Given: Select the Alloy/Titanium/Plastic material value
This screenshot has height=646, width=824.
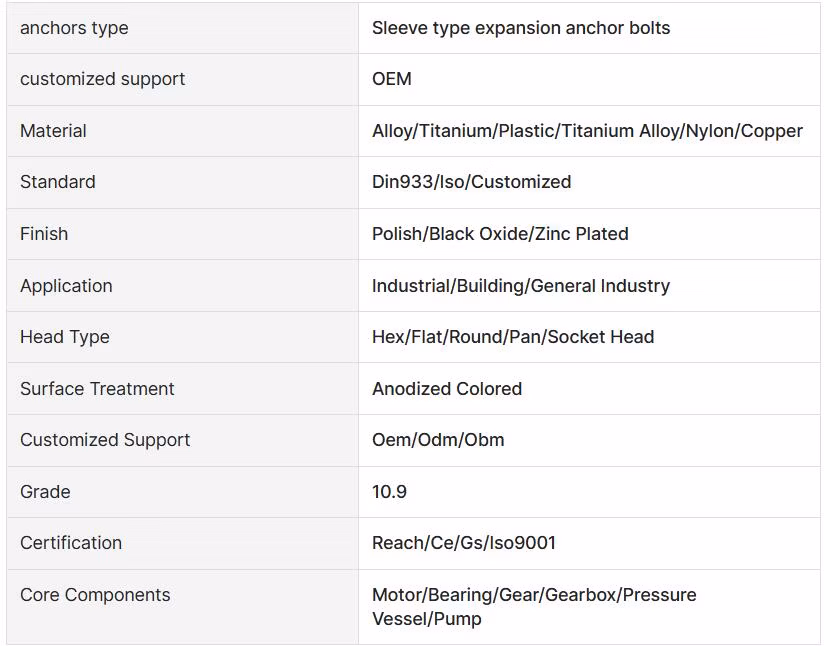Looking at the screenshot, I should pyautogui.click(x=587, y=130).
